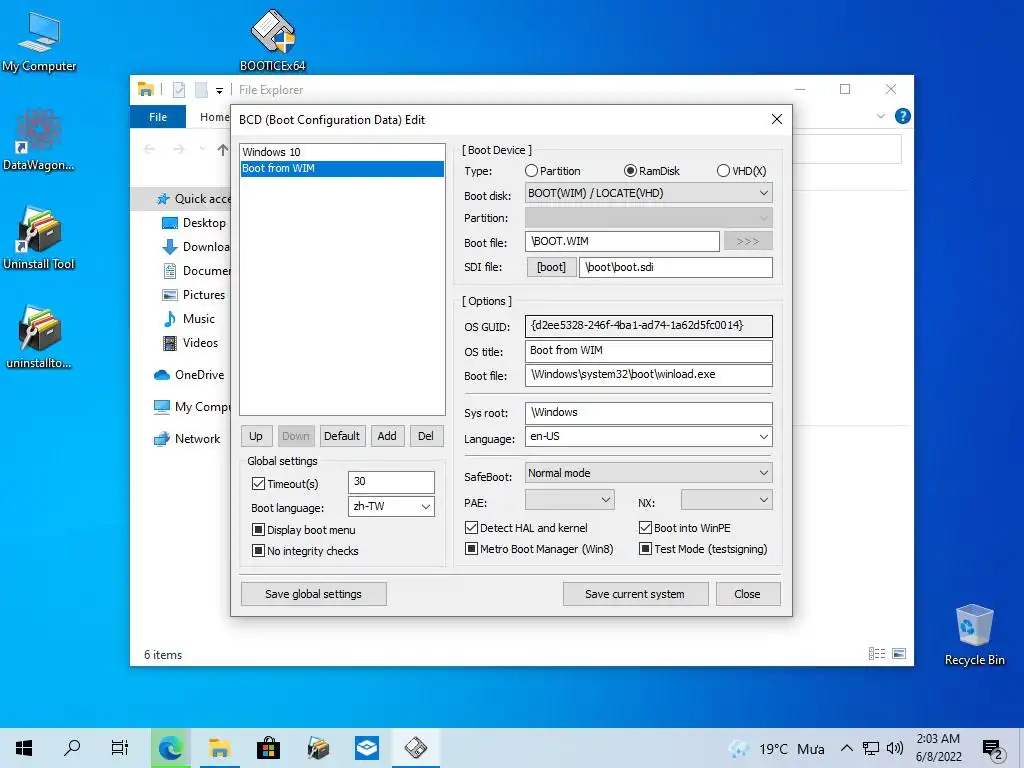Image resolution: width=1024 pixels, height=768 pixels.
Task: Switch File Explorer to details view icon
Action: pyautogui.click(x=876, y=654)
